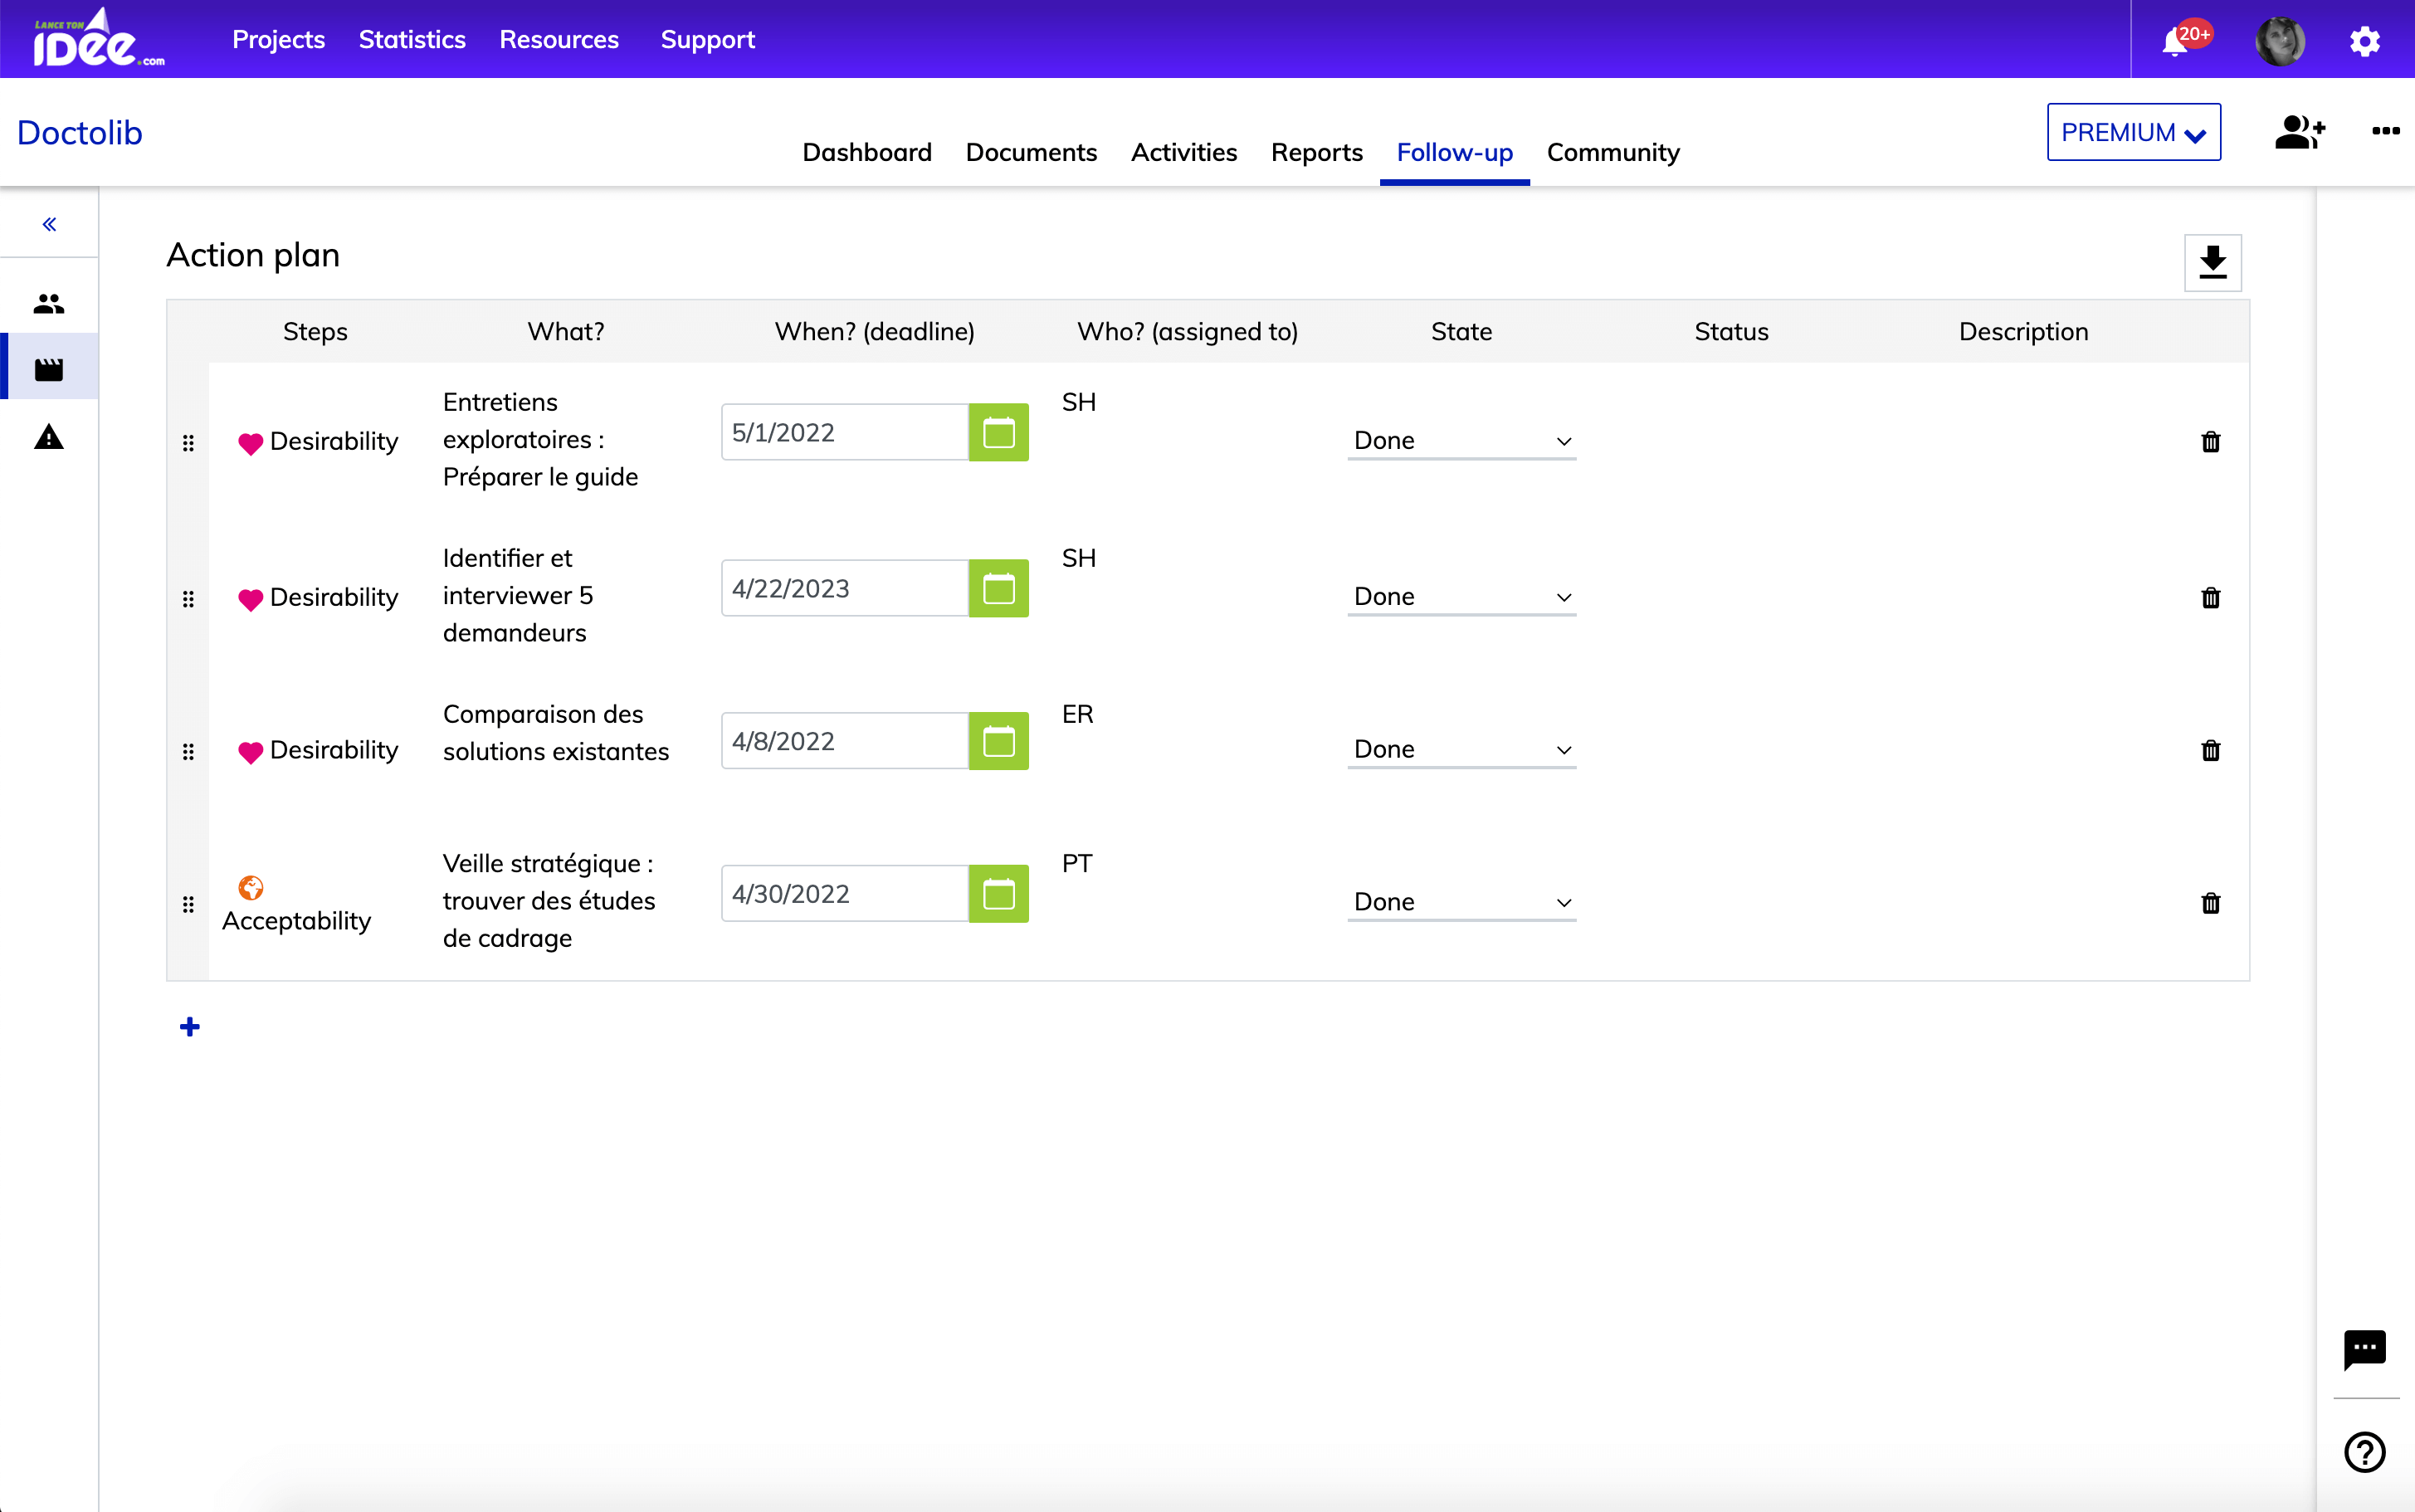
Task: Select the Follow-up tab
Action: (x=1454, y=153)
